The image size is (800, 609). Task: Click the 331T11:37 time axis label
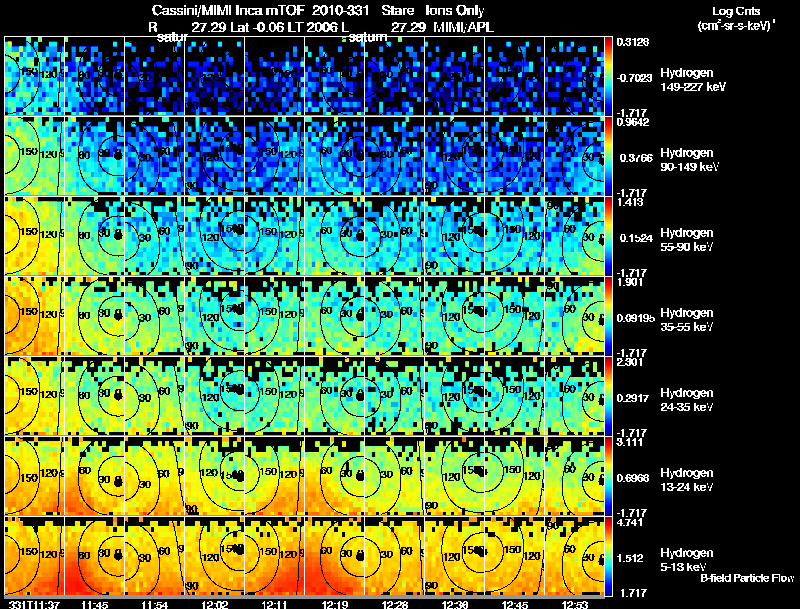click(x=35, y=604)
